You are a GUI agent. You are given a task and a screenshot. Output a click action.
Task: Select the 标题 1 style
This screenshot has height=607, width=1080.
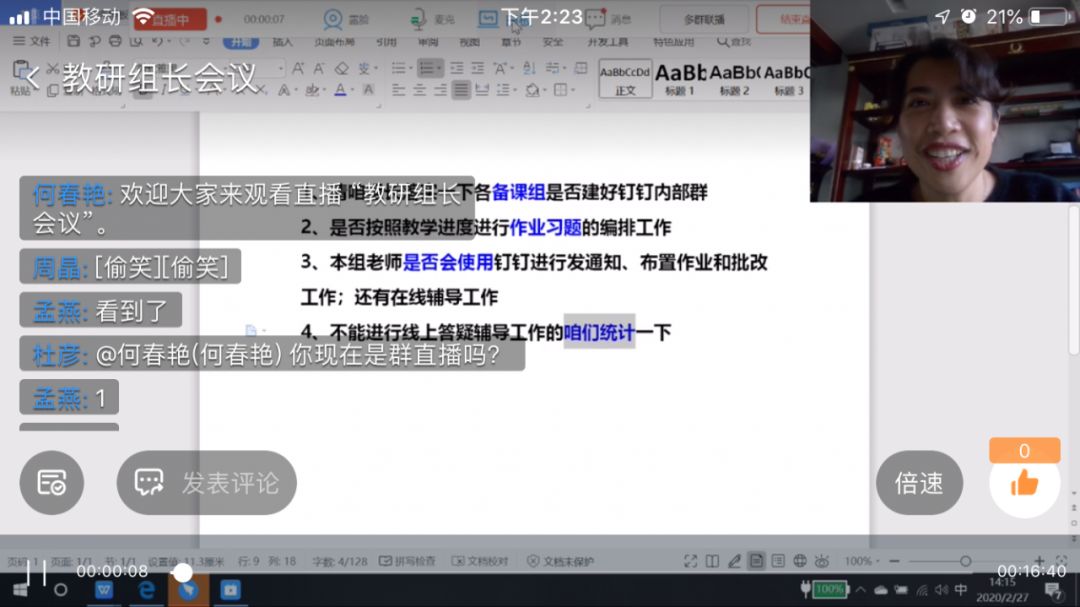coord(680,79)
